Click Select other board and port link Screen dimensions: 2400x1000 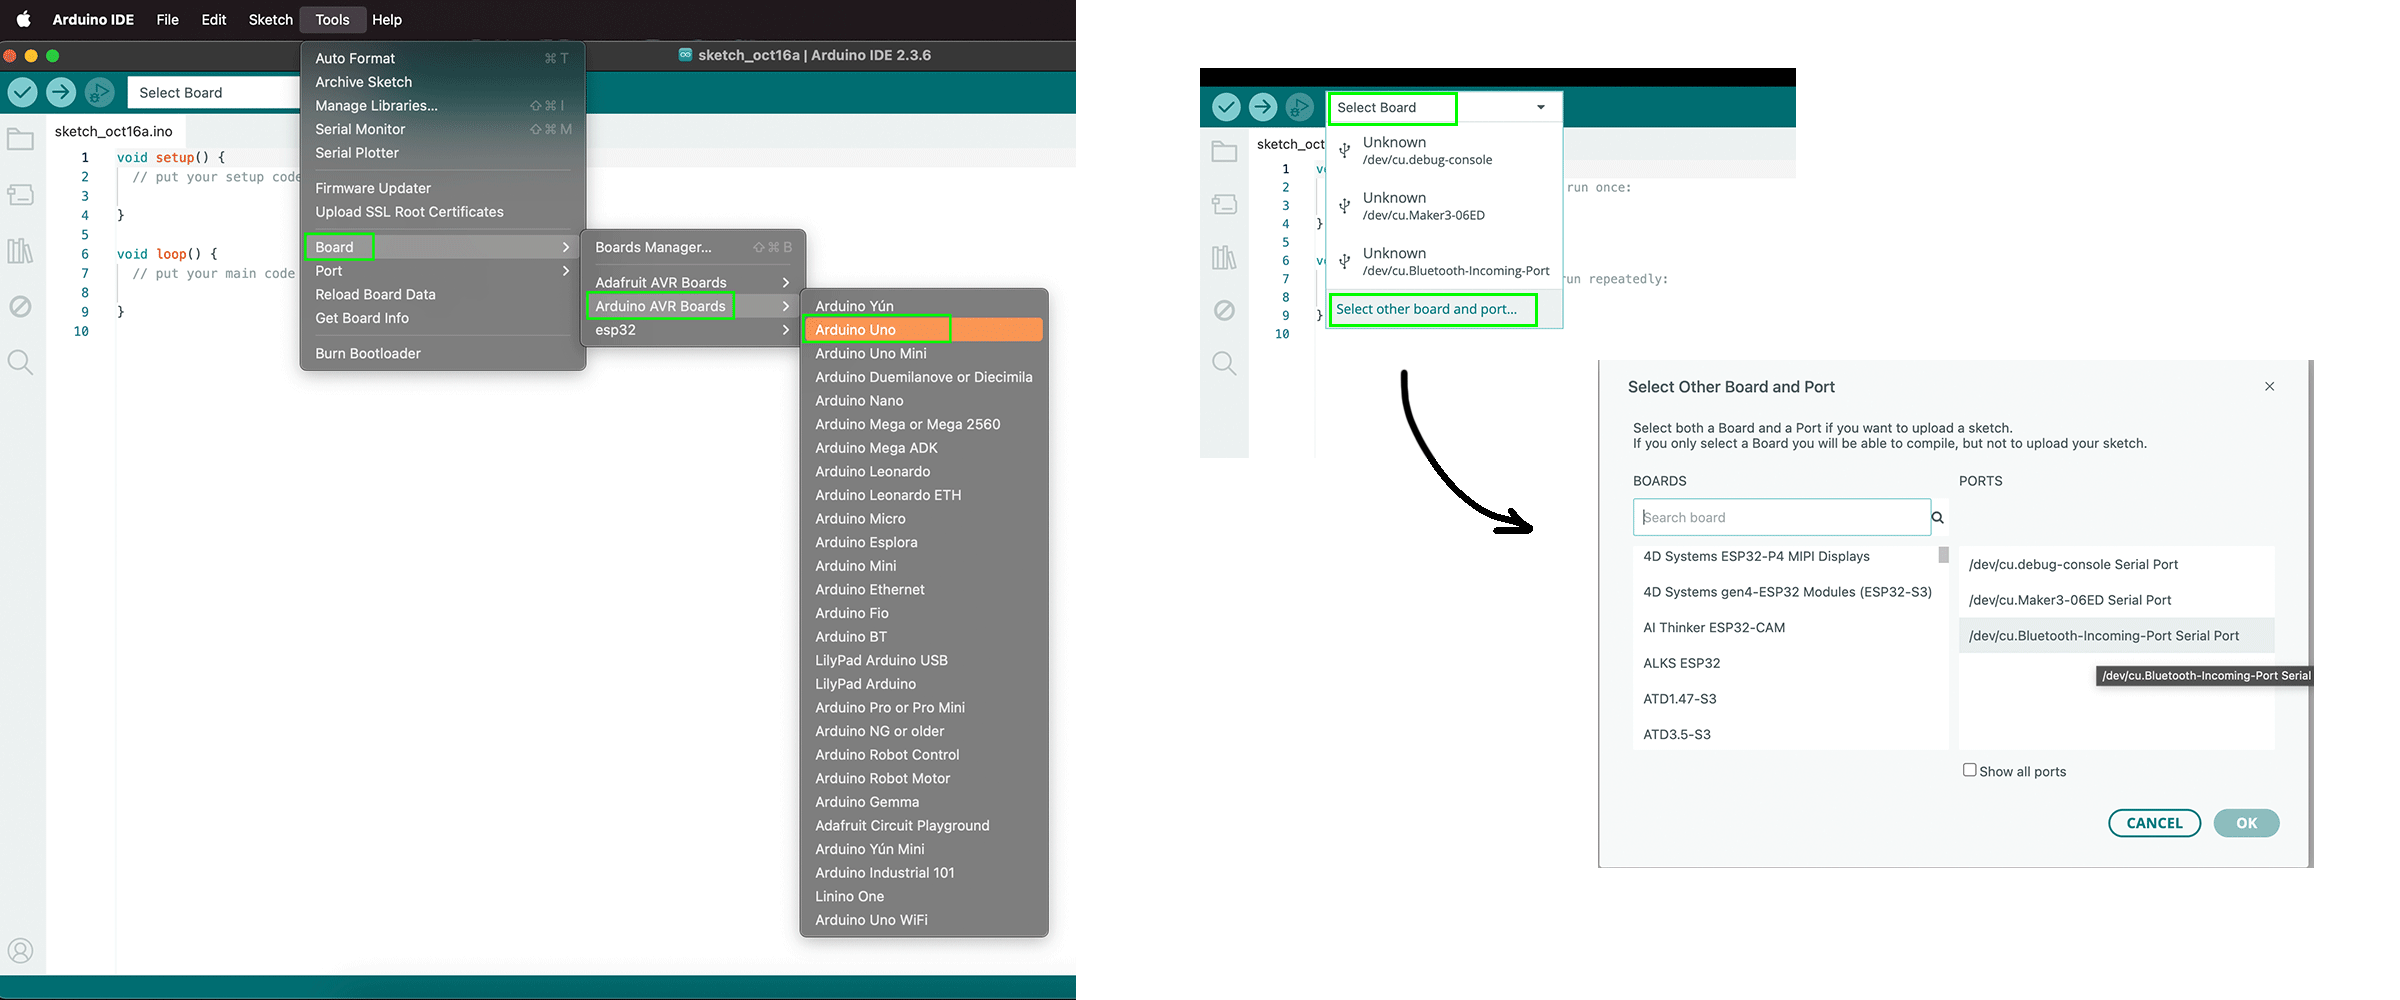click(x=1426, y=309)
